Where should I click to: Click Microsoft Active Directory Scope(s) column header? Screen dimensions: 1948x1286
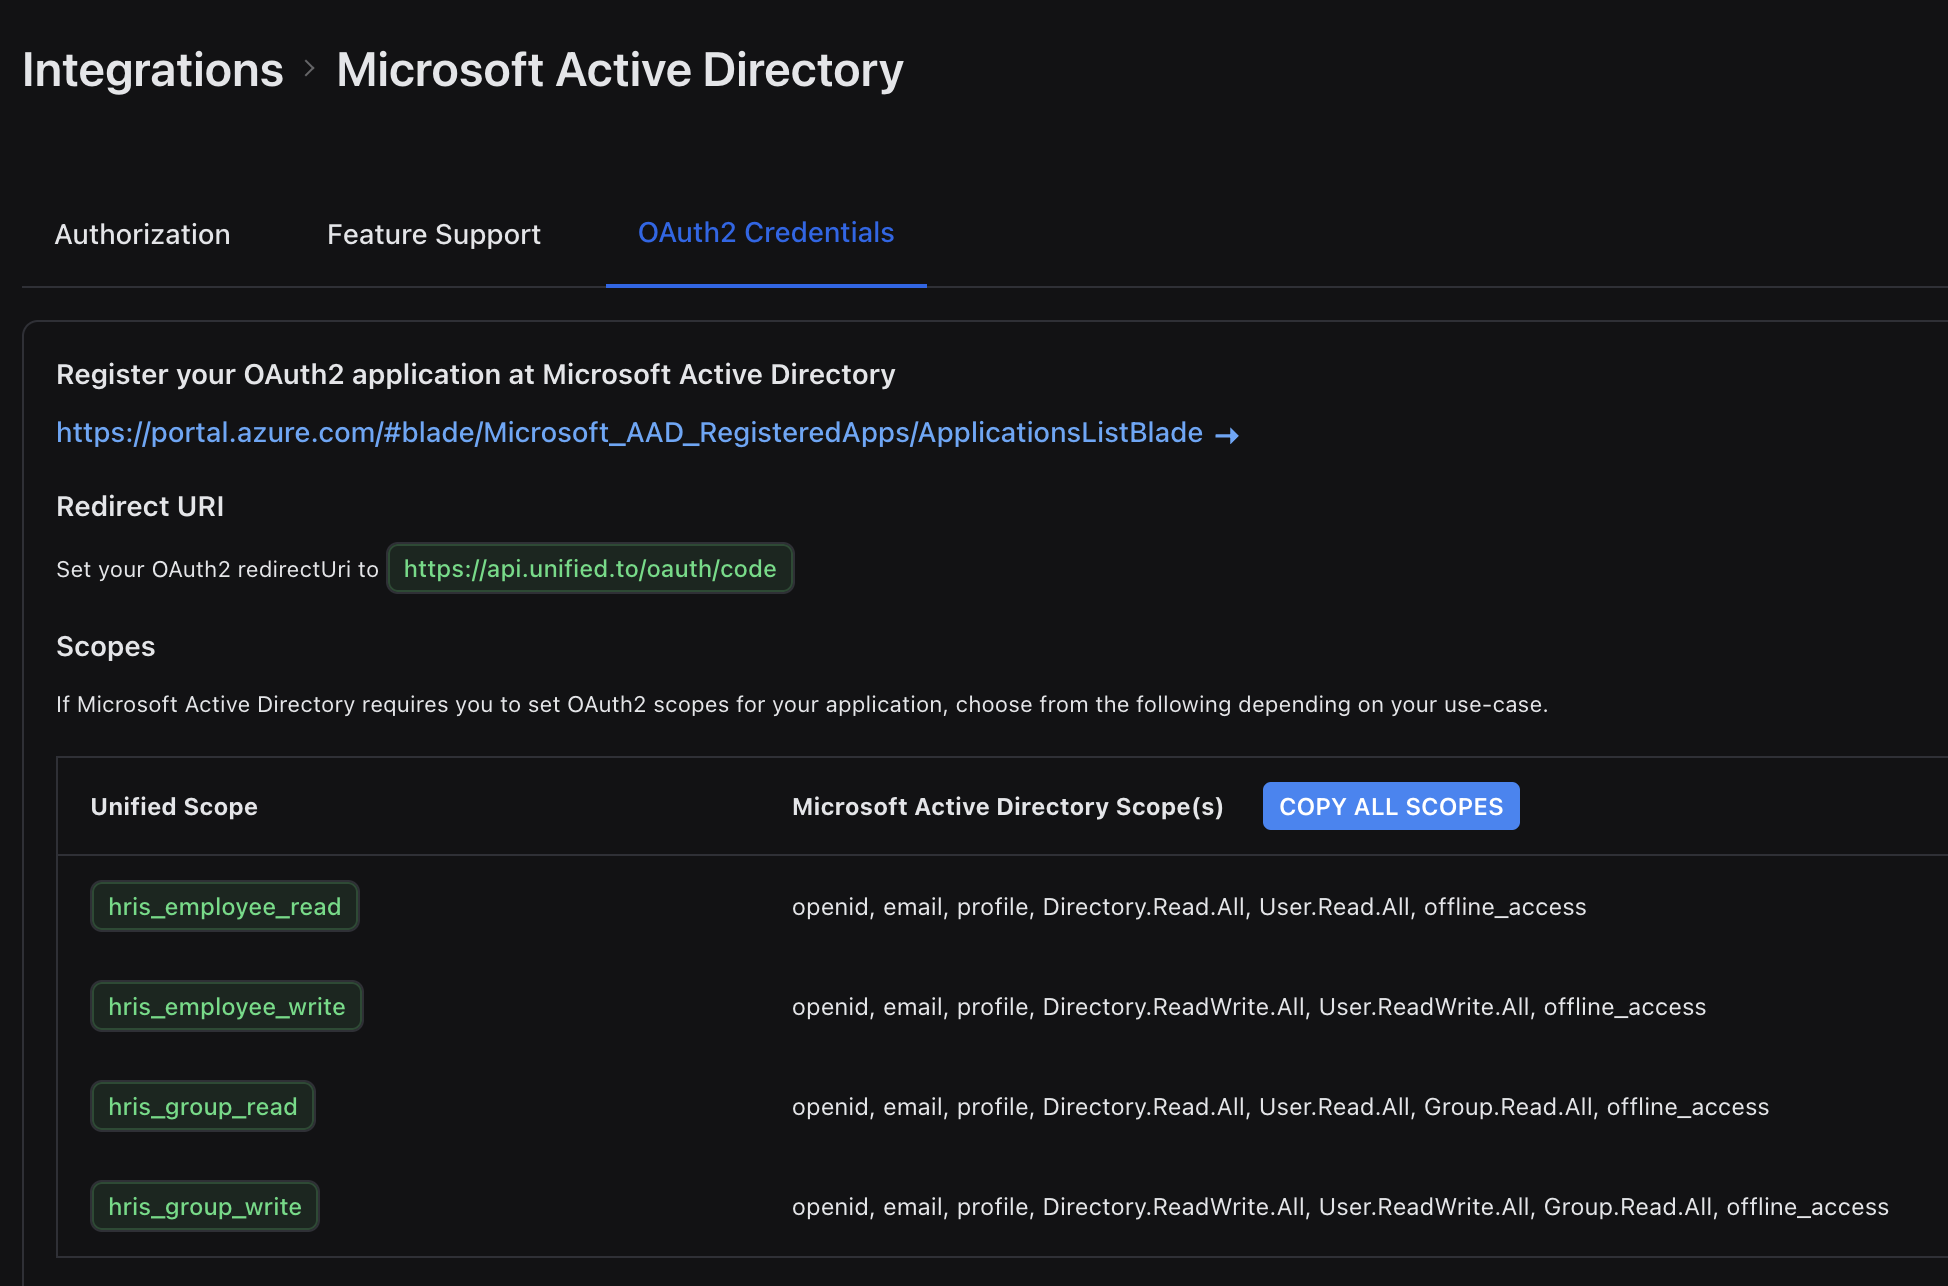coord(1007,807)
